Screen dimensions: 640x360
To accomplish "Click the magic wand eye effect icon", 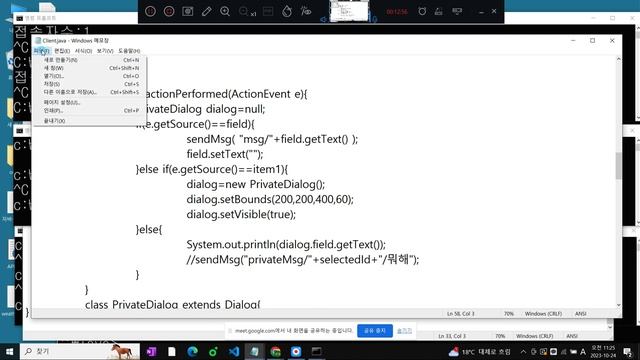I will coord(306,11).
